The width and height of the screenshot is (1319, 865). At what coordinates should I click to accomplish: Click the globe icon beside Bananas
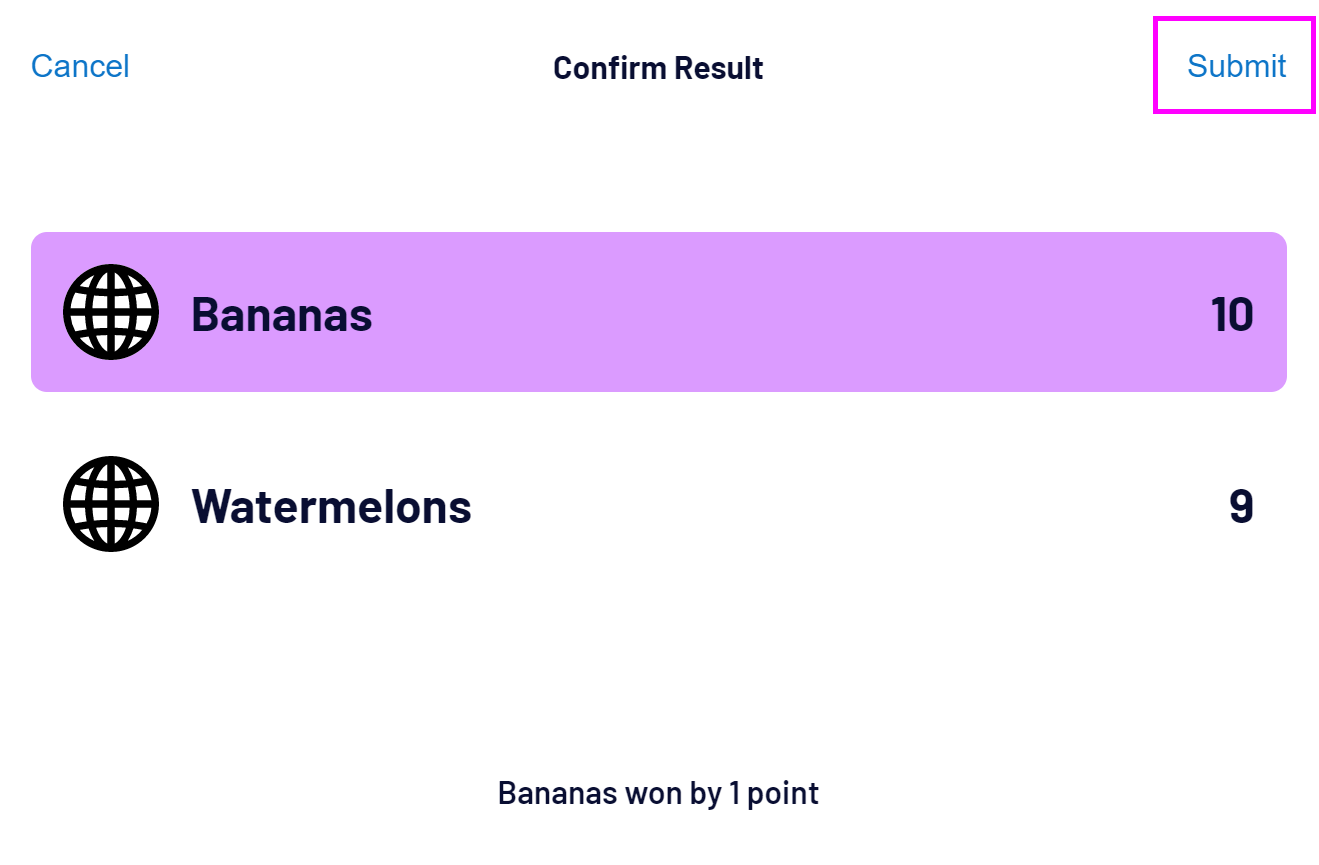click(111, 312)
